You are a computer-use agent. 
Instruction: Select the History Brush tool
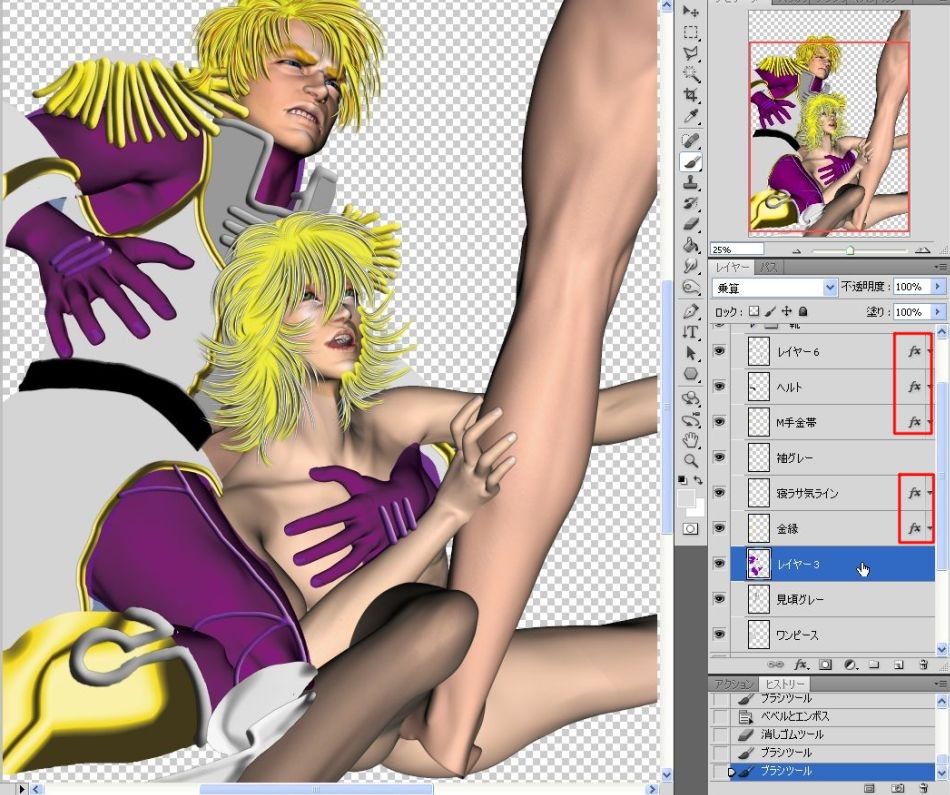[691, 203]
